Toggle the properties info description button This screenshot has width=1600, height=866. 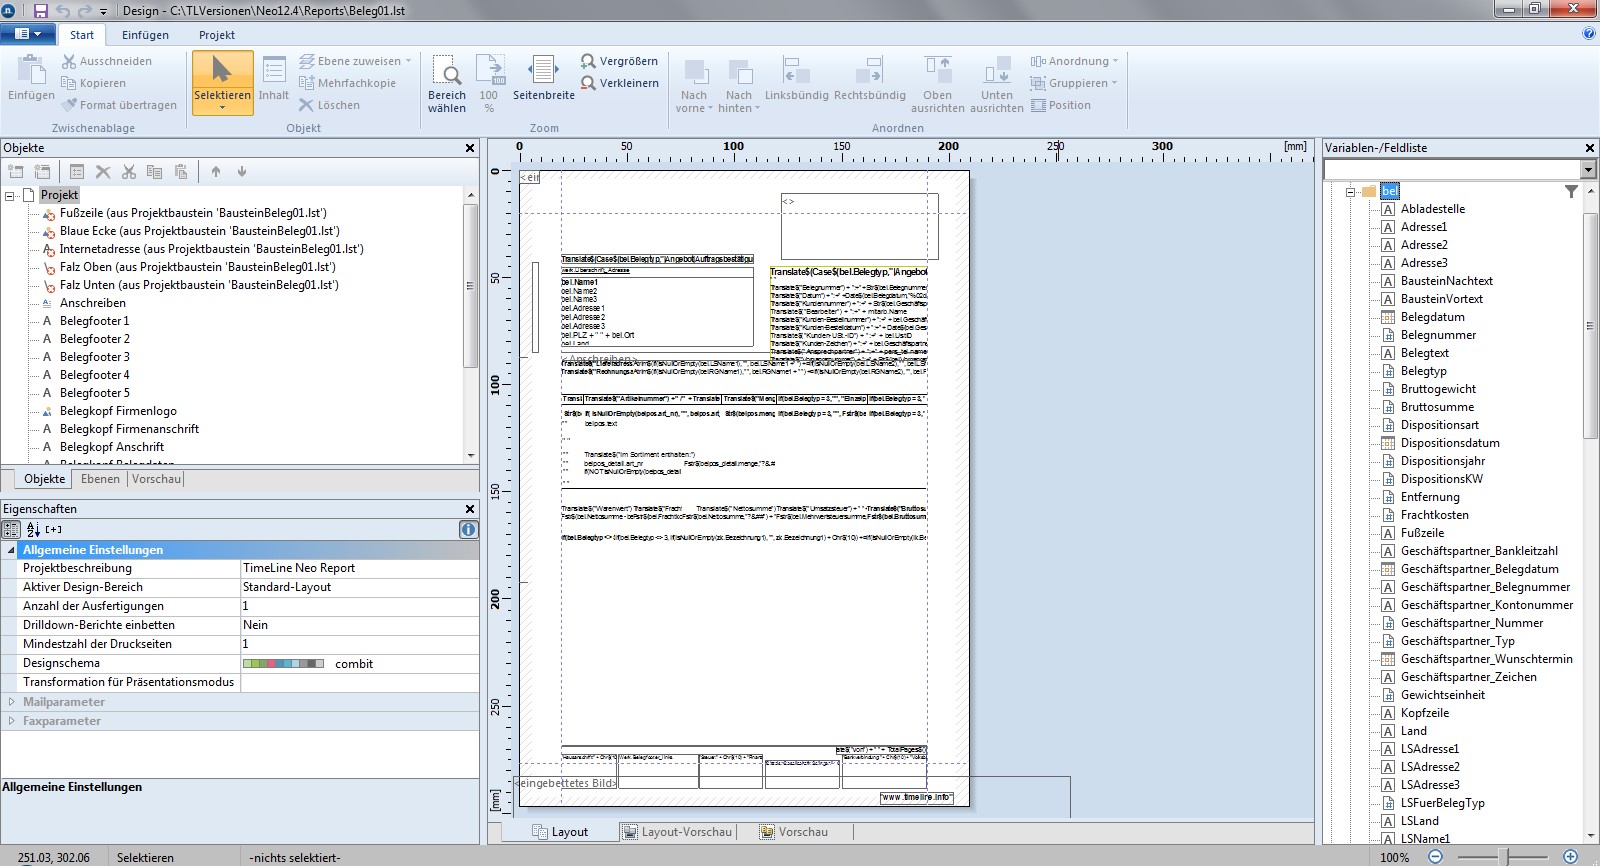pos(467,530)
